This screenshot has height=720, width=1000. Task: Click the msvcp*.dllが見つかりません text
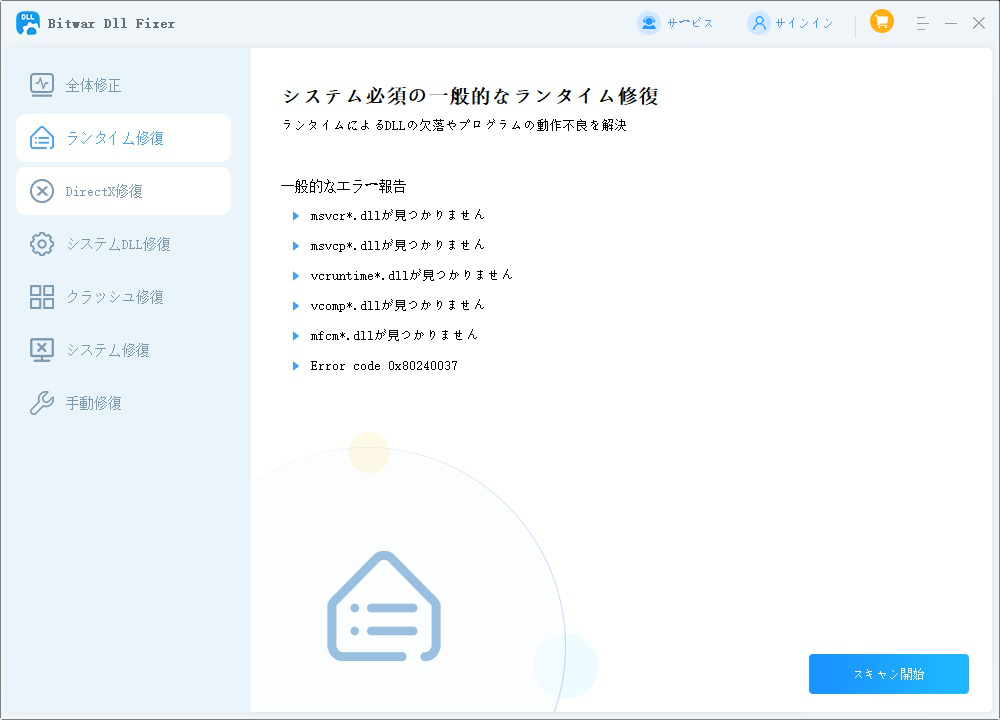(397, 245)
